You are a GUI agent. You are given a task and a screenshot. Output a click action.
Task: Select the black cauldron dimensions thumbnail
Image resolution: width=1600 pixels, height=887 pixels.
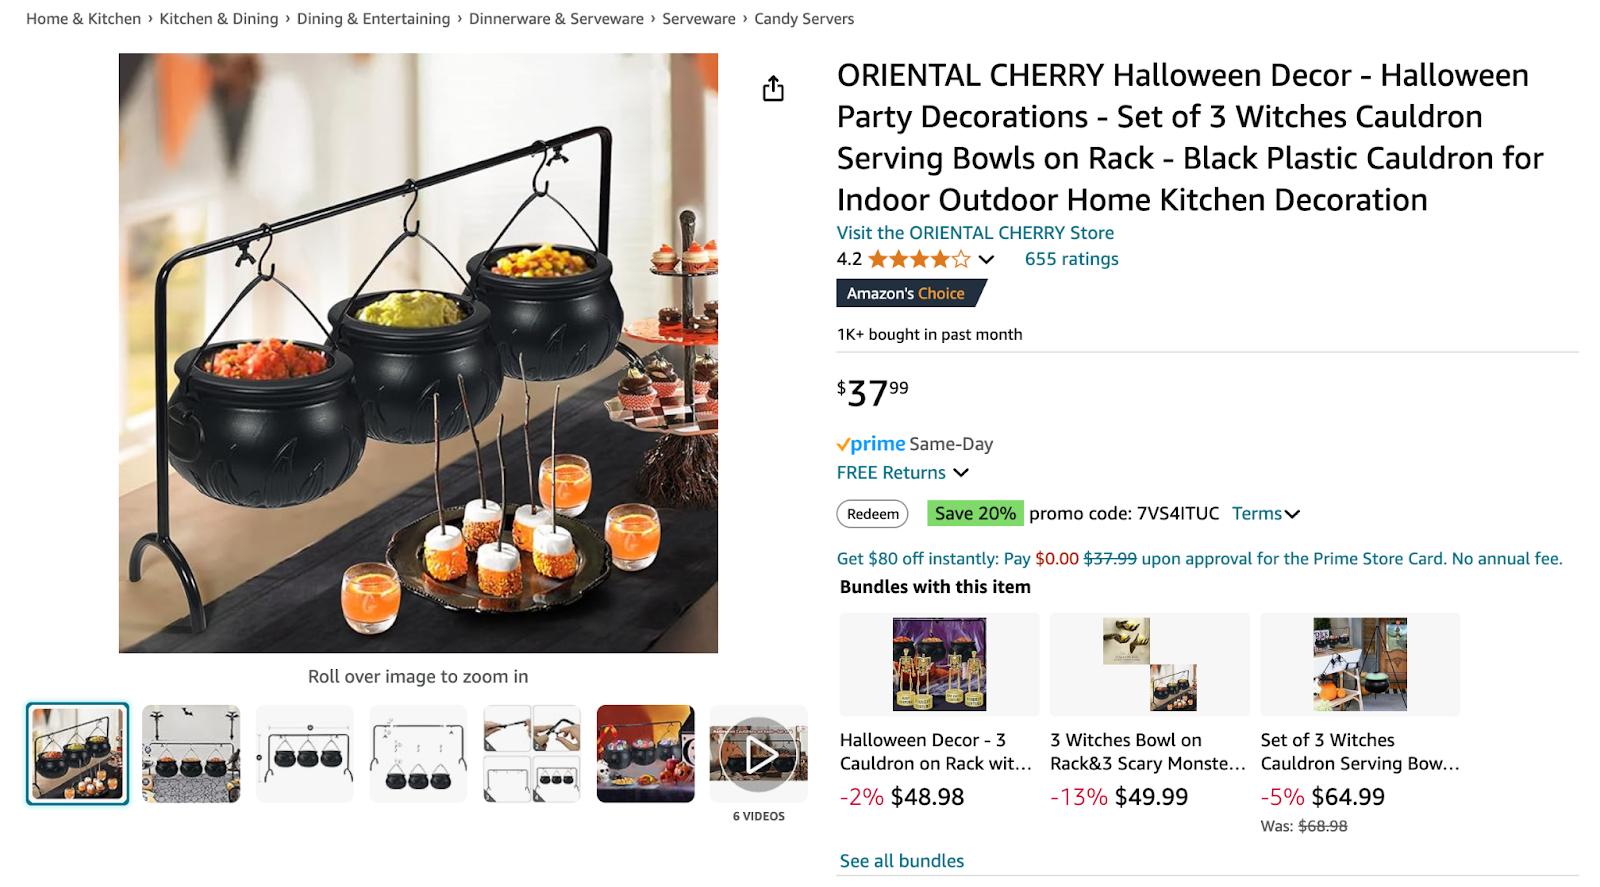click(304, 753)
